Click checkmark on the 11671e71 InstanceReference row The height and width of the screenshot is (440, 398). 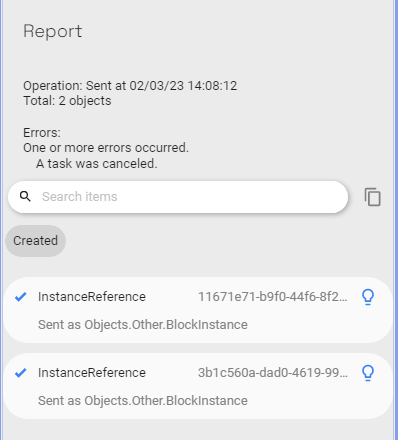(x=21, y=297)
